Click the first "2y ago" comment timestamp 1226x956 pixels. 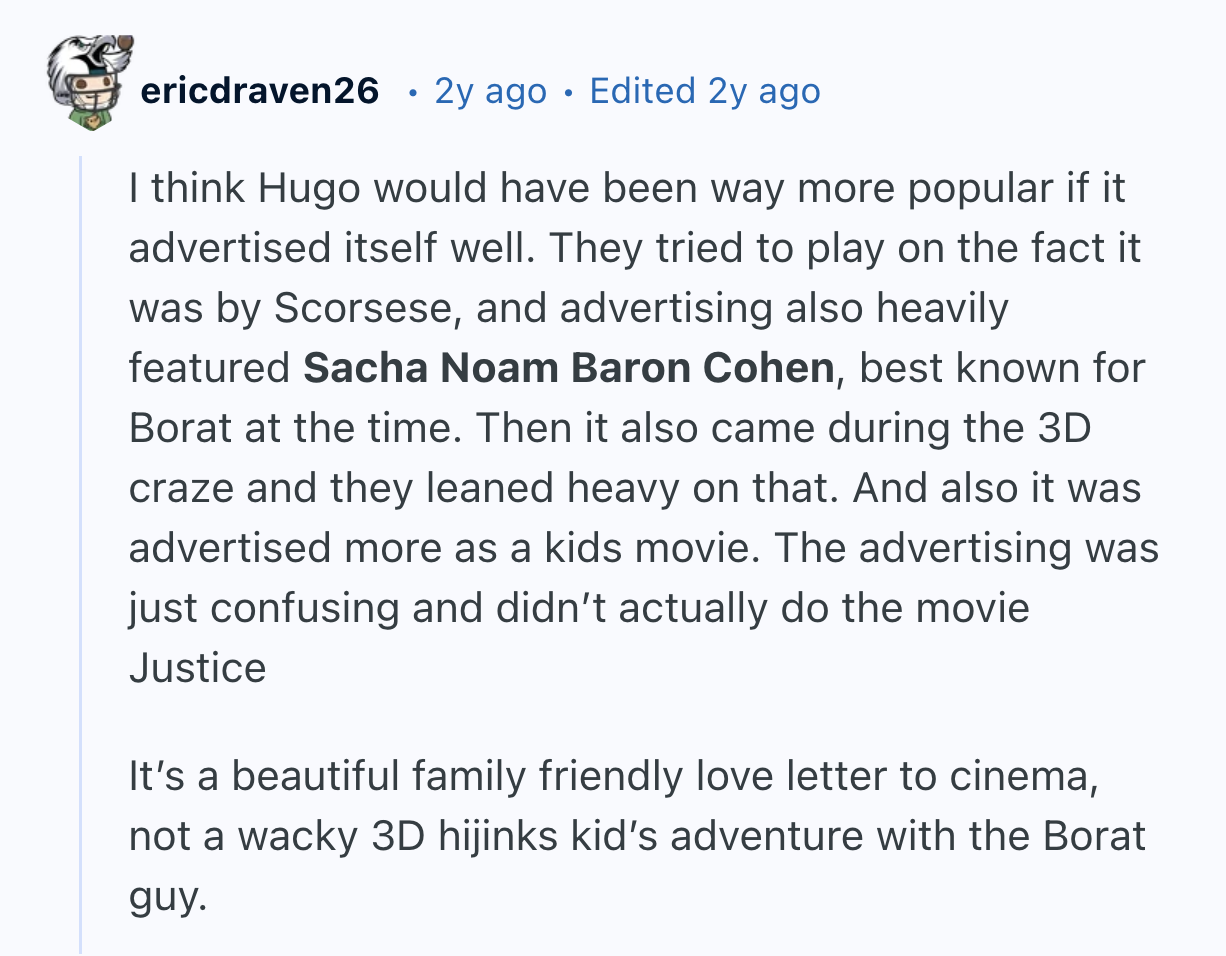point(491,91)
